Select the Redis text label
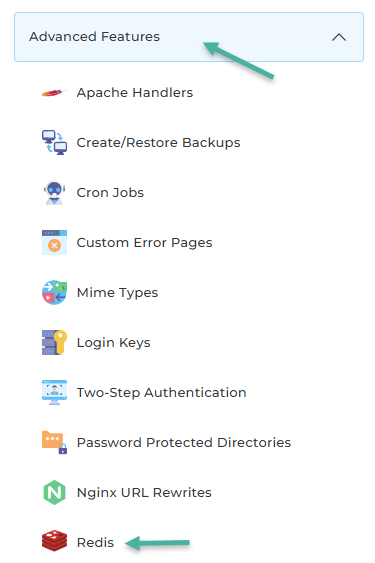This screenshot has height=563, width=375. [x=95, y=543]
